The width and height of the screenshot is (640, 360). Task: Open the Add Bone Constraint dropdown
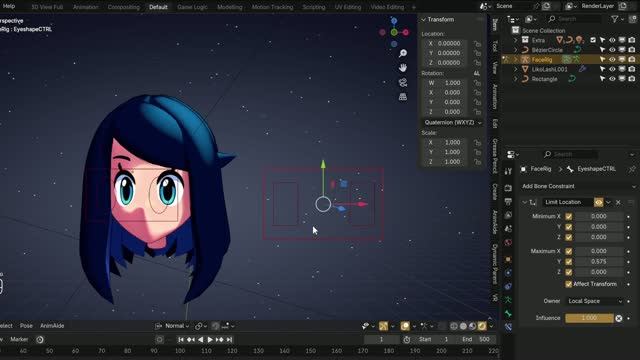[578, 187]
